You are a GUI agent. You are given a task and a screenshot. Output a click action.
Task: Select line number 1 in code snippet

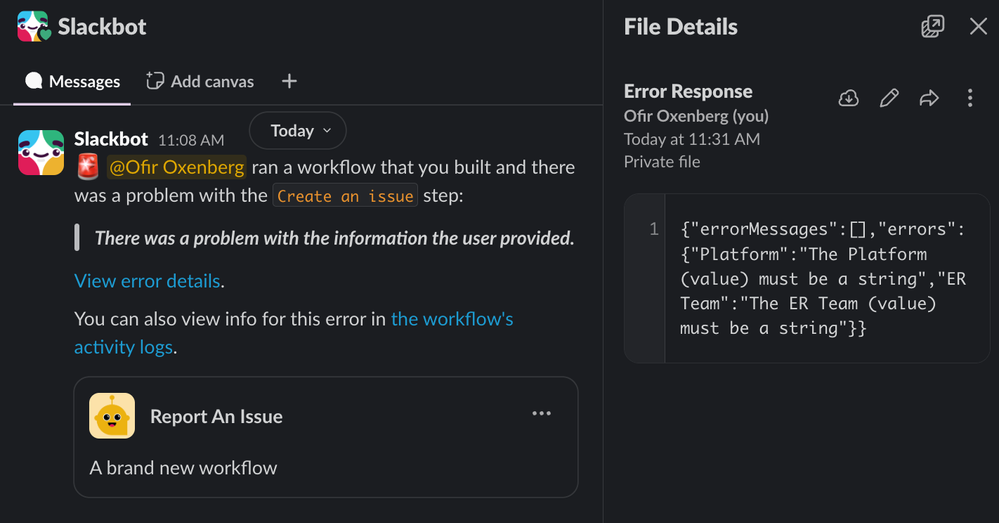pyautogui.click(x=654, y=229)
